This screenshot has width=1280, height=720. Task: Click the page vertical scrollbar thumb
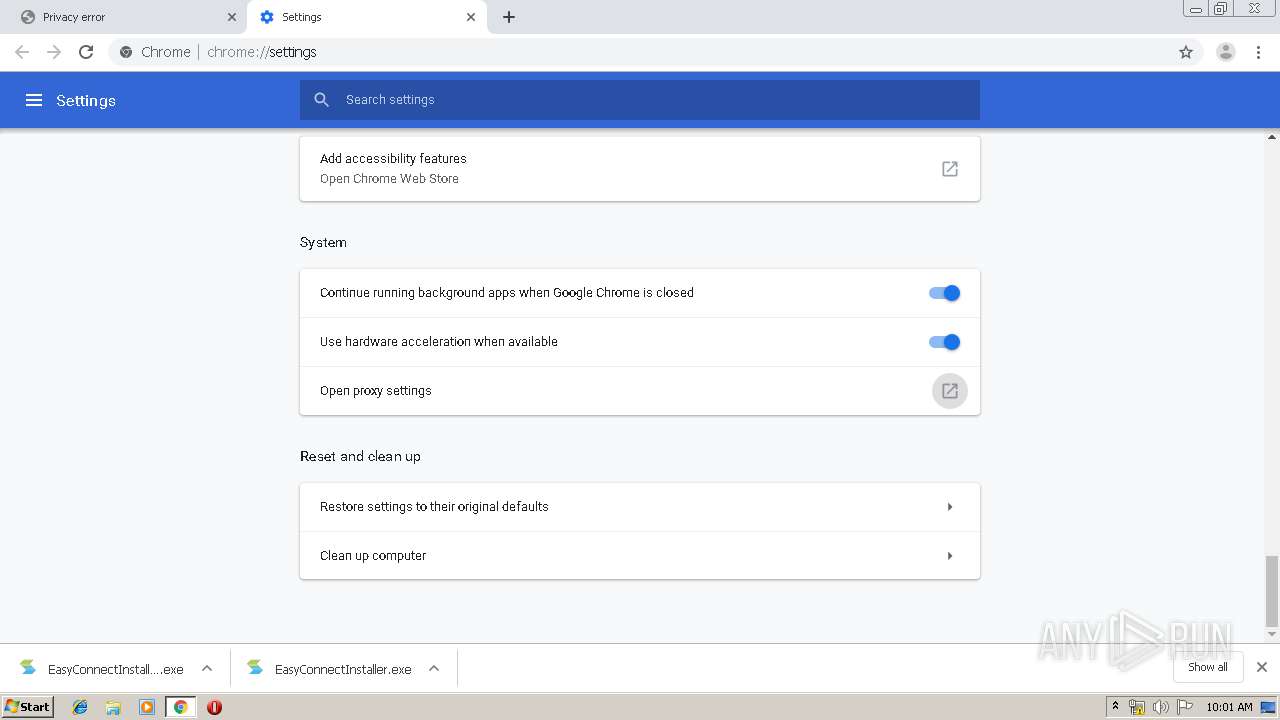(x=1272, y=591)
